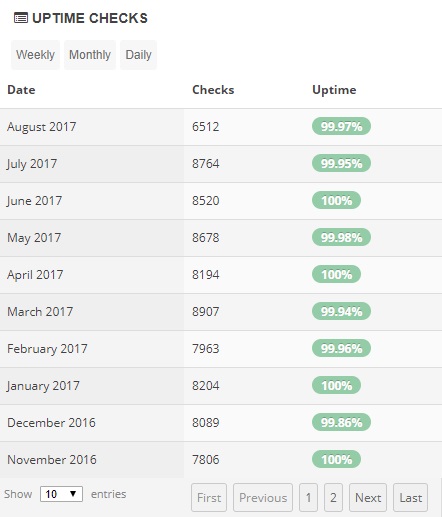
Task: Click the 99.86% uptime badge for December 2016
Action: click(x=341, y=422)
